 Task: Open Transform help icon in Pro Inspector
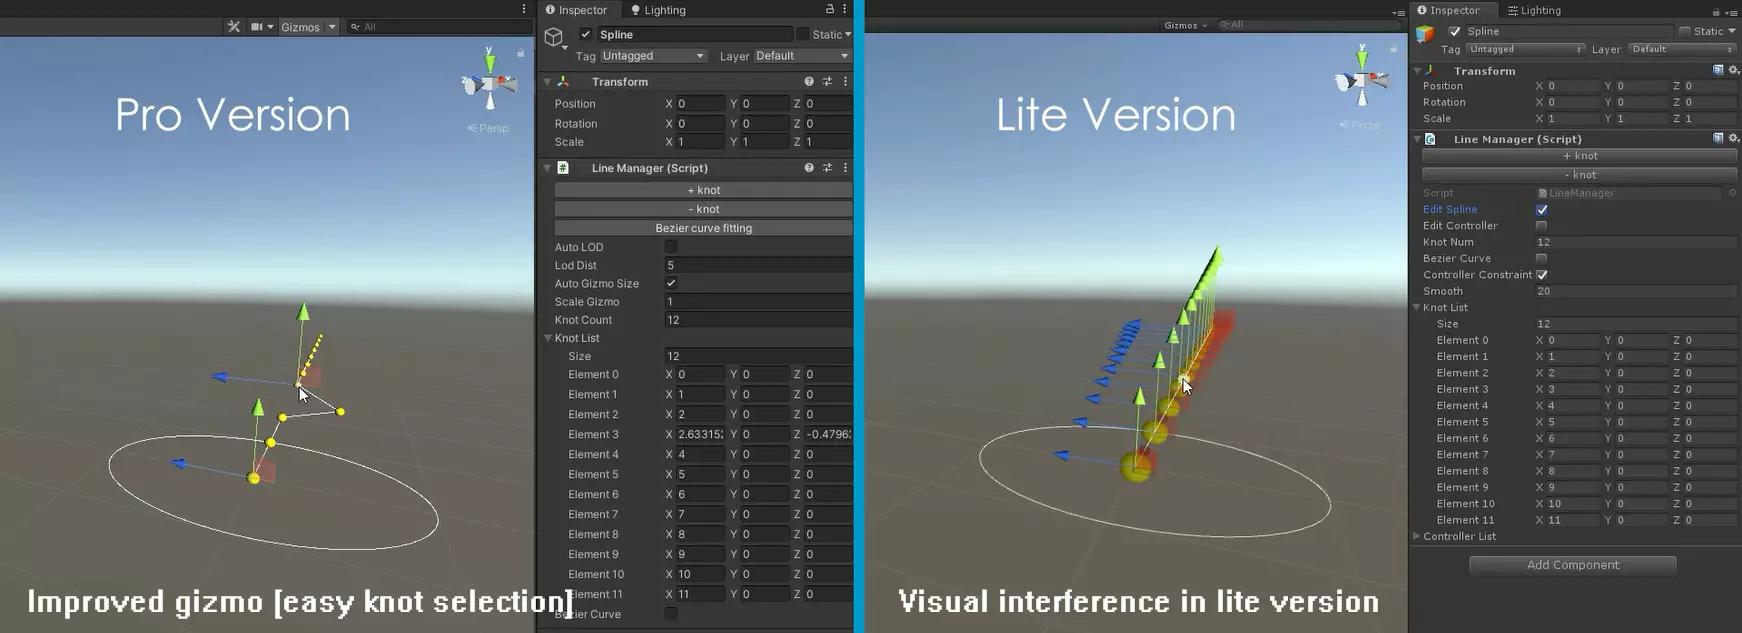(x=809, y=82)
